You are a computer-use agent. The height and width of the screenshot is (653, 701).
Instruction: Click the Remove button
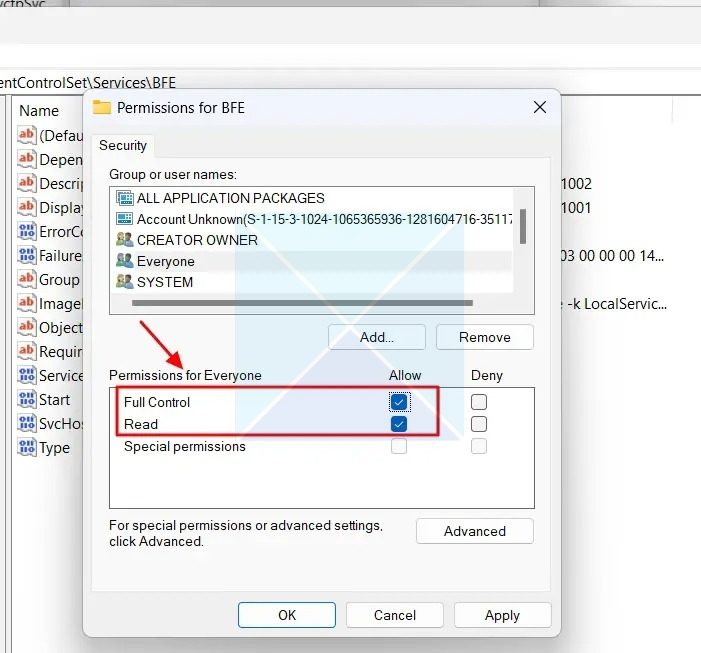click(485, 337)
